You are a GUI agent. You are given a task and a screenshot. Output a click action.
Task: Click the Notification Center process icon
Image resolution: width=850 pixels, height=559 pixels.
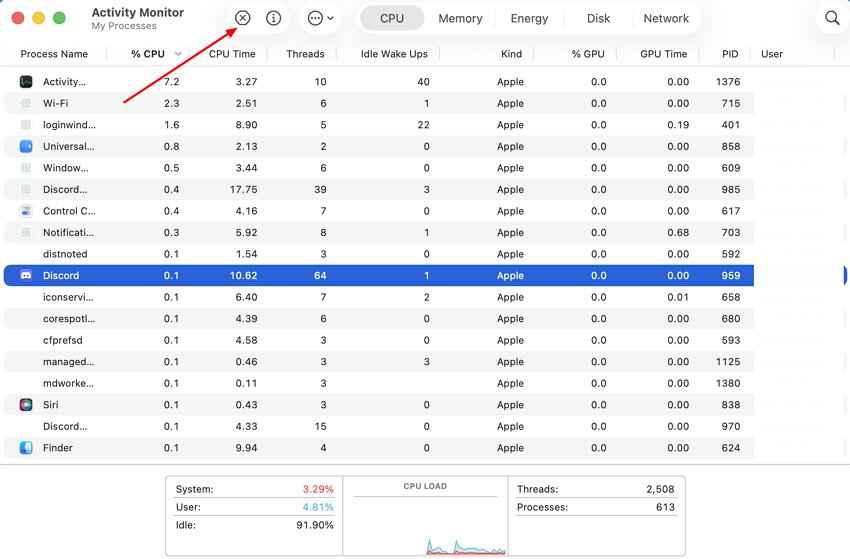(x=26, y=233)
